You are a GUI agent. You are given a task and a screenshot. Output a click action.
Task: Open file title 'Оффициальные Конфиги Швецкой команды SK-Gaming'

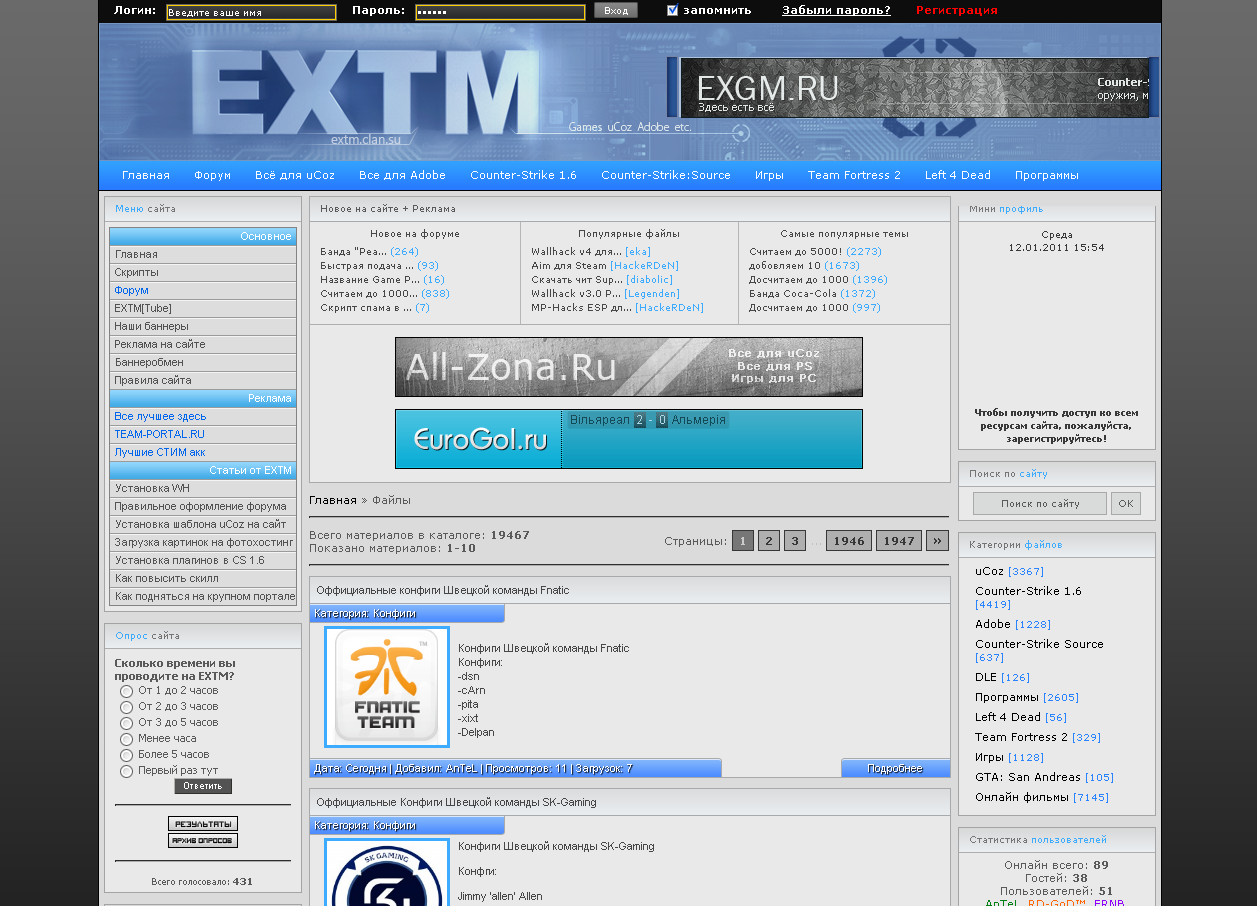click(456, 802)
